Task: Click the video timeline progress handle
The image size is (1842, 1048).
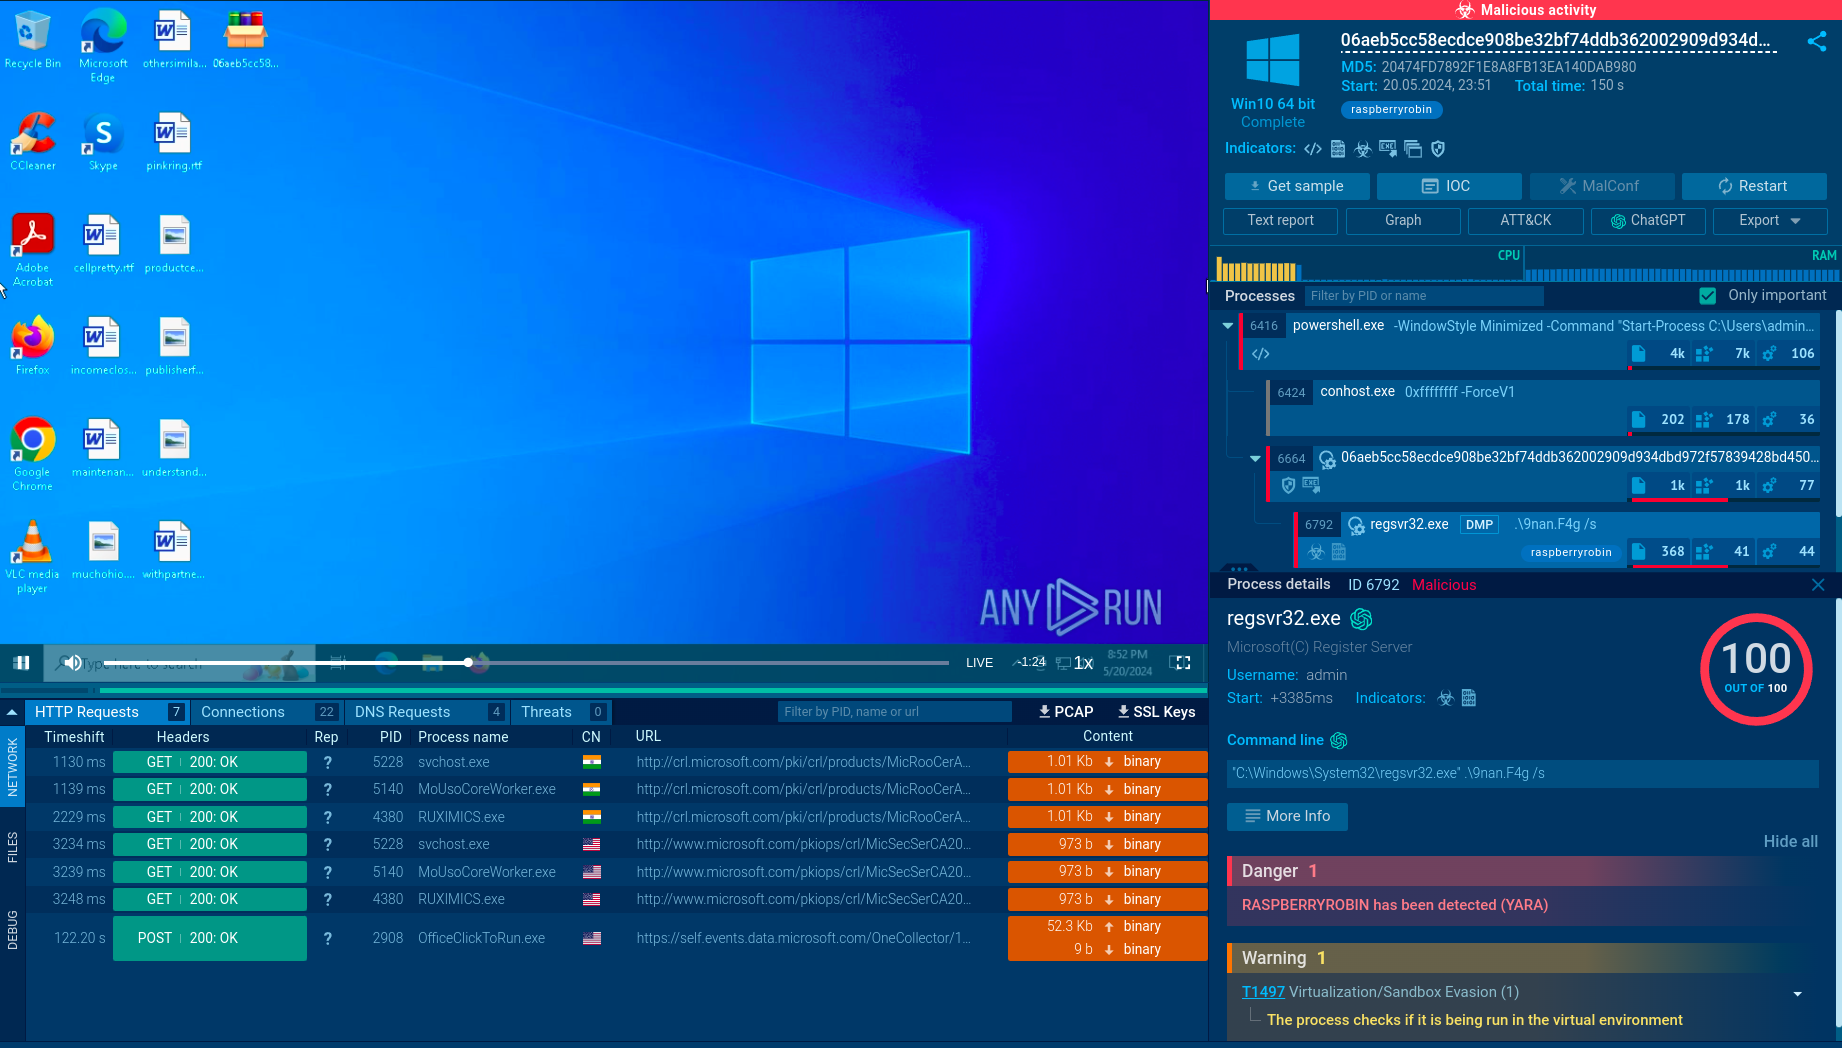Action: [x=468, y=662]
